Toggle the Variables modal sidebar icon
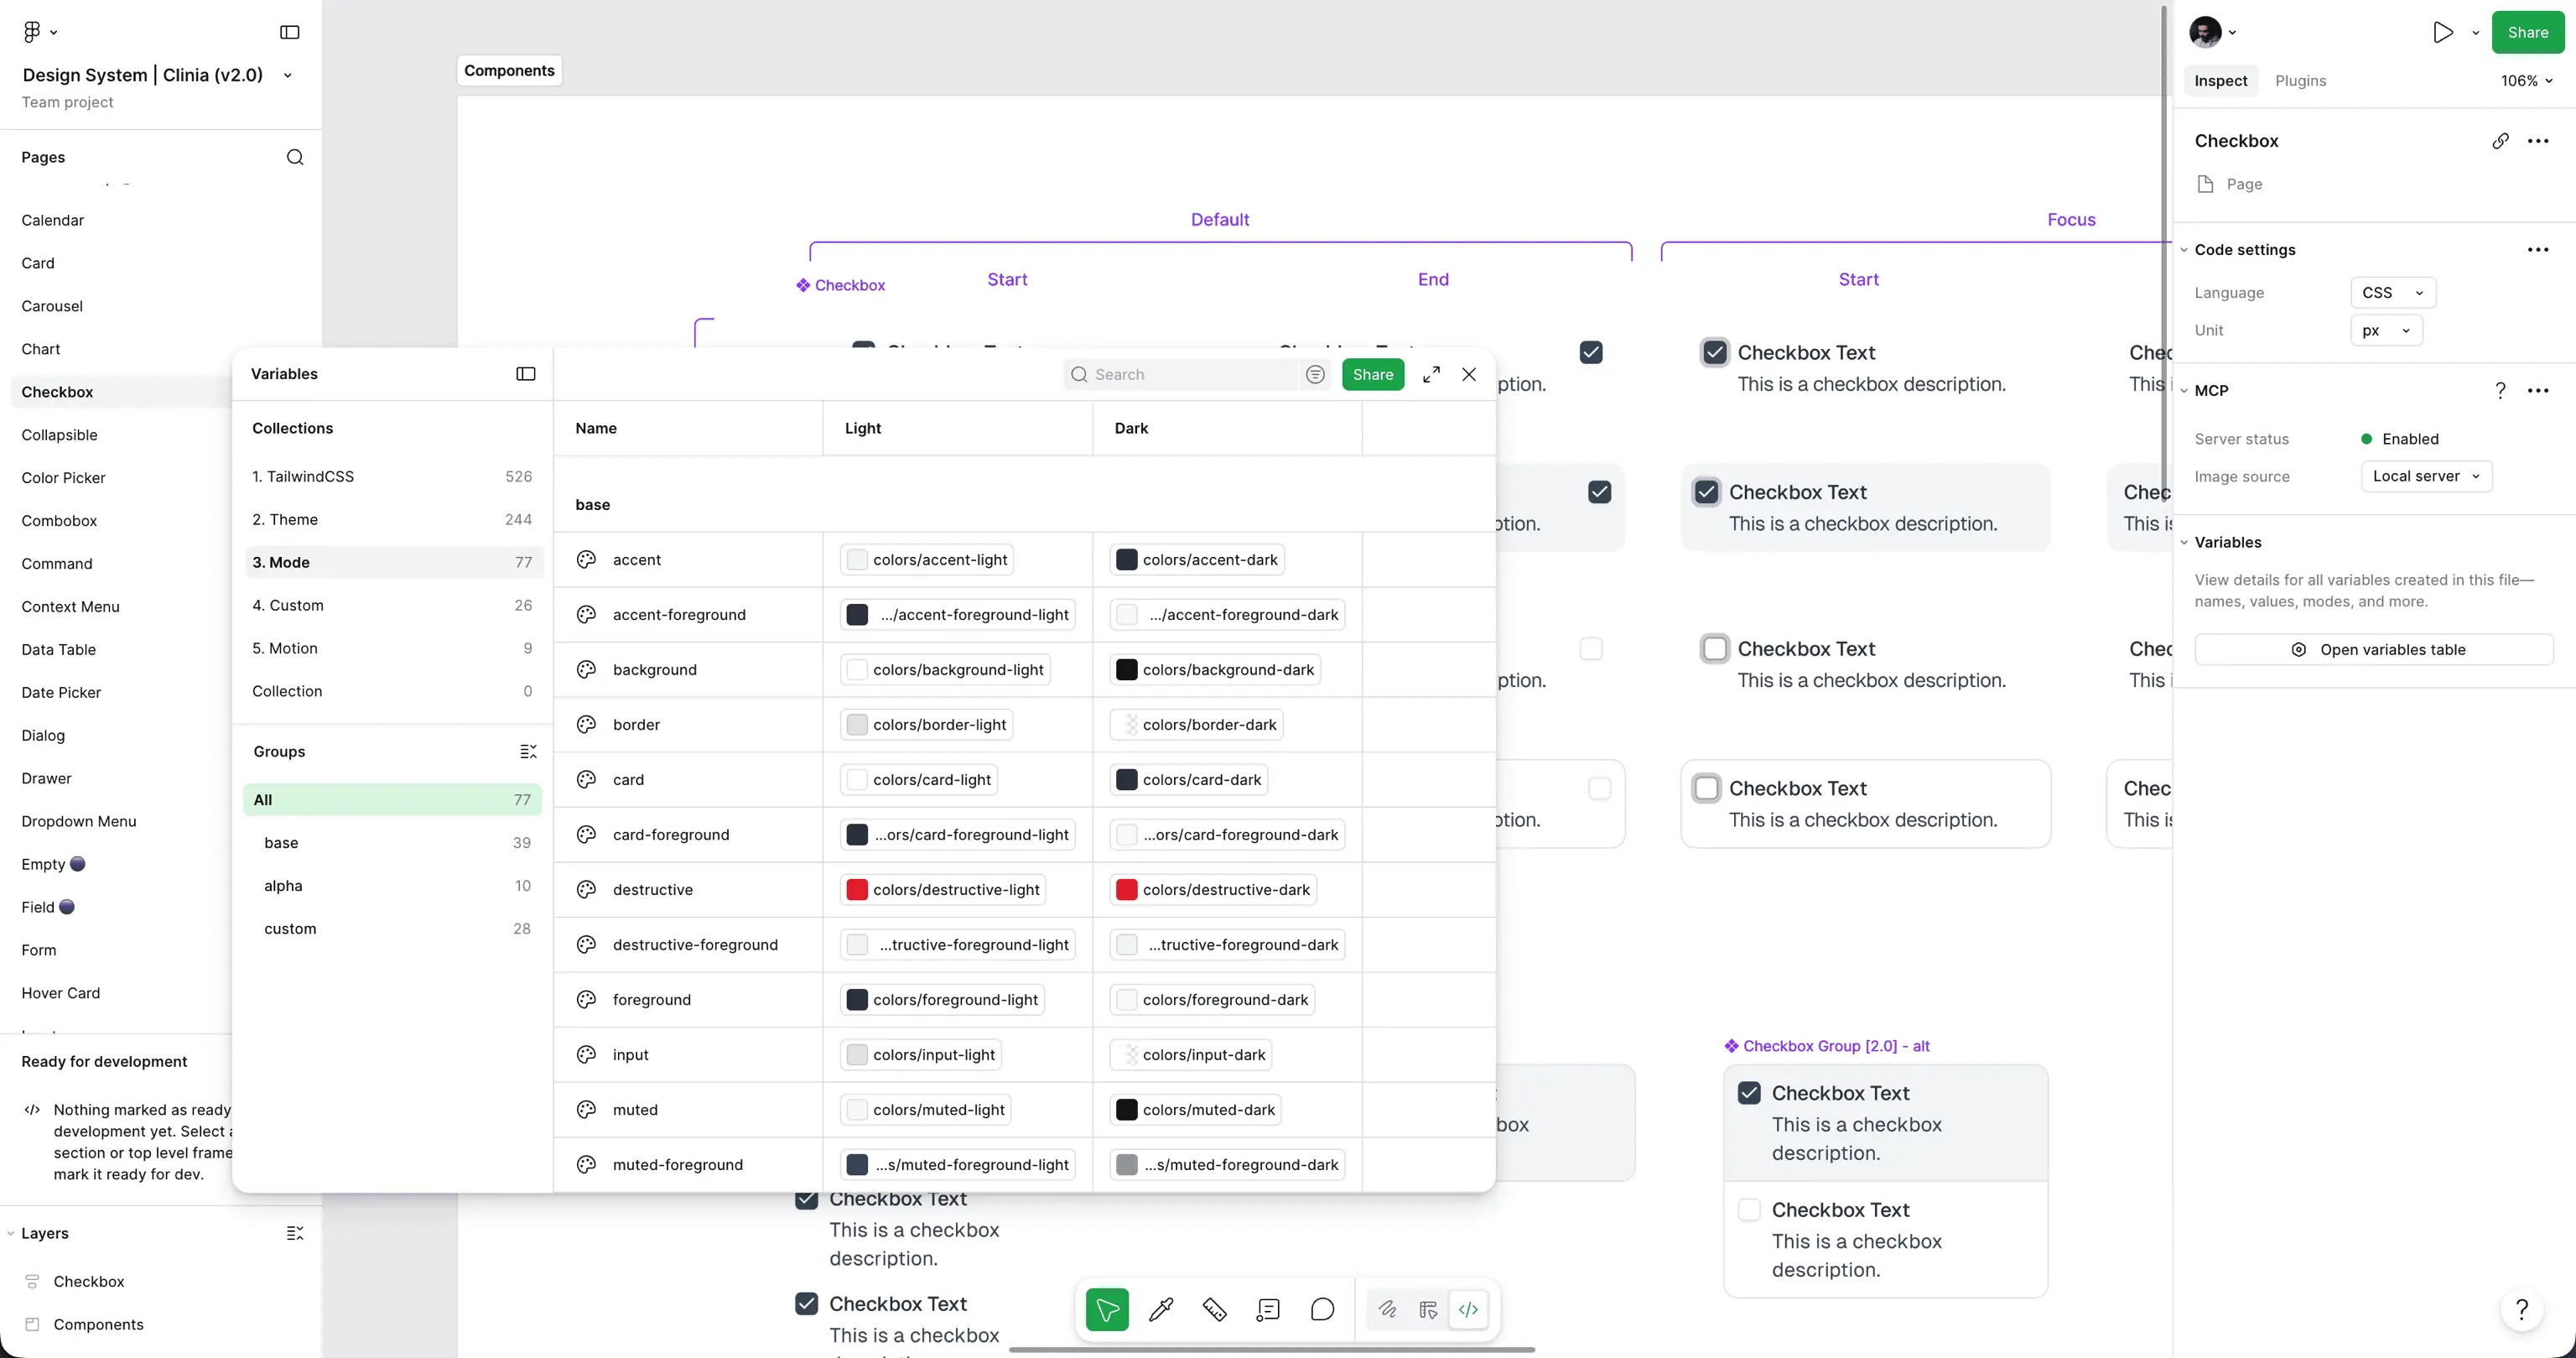Viewport: 2576px width, 1358px height. (x=526, y=374)
